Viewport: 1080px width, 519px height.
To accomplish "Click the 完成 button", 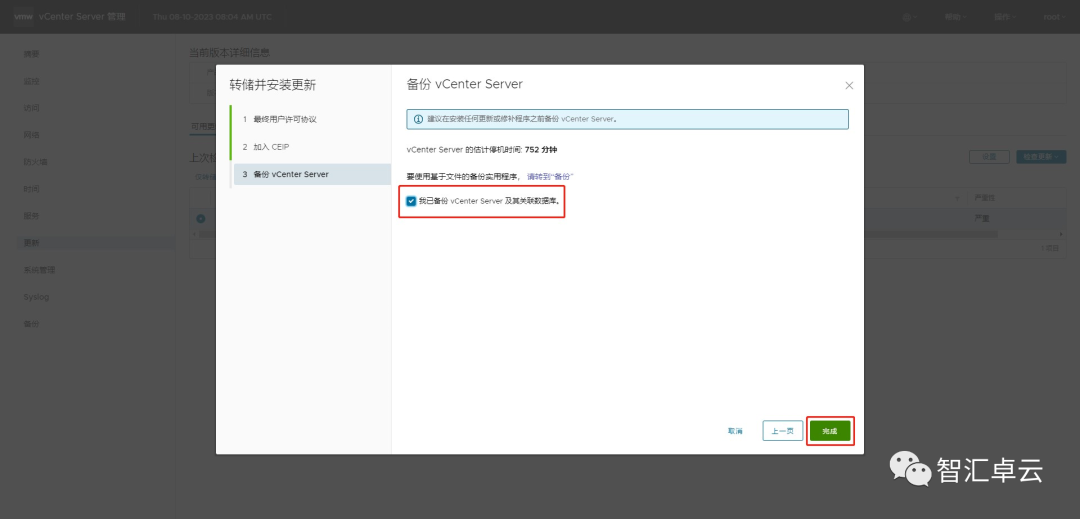I will click(830, 431).
